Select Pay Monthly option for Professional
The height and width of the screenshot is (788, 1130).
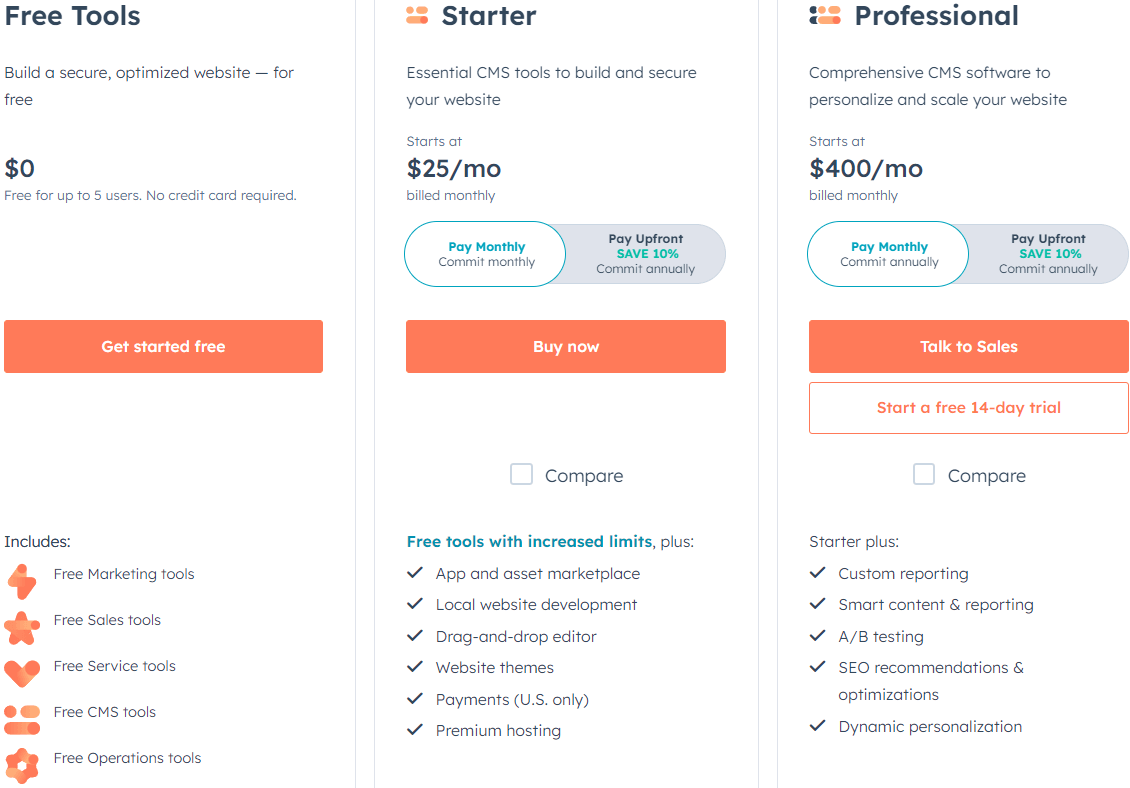[889, 254]
